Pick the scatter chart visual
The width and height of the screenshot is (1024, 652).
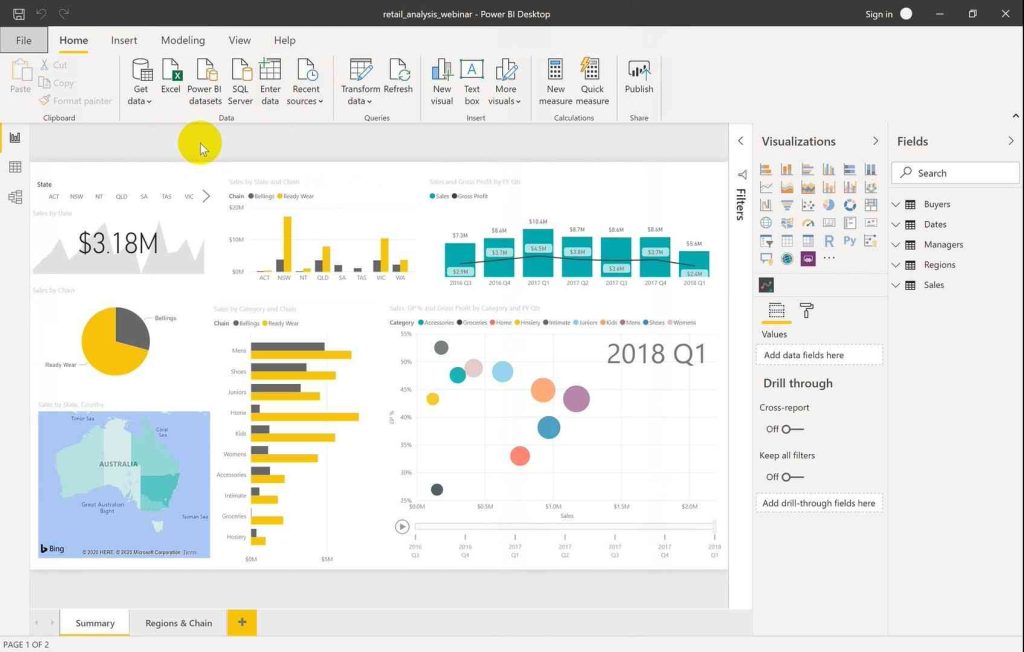808,205
